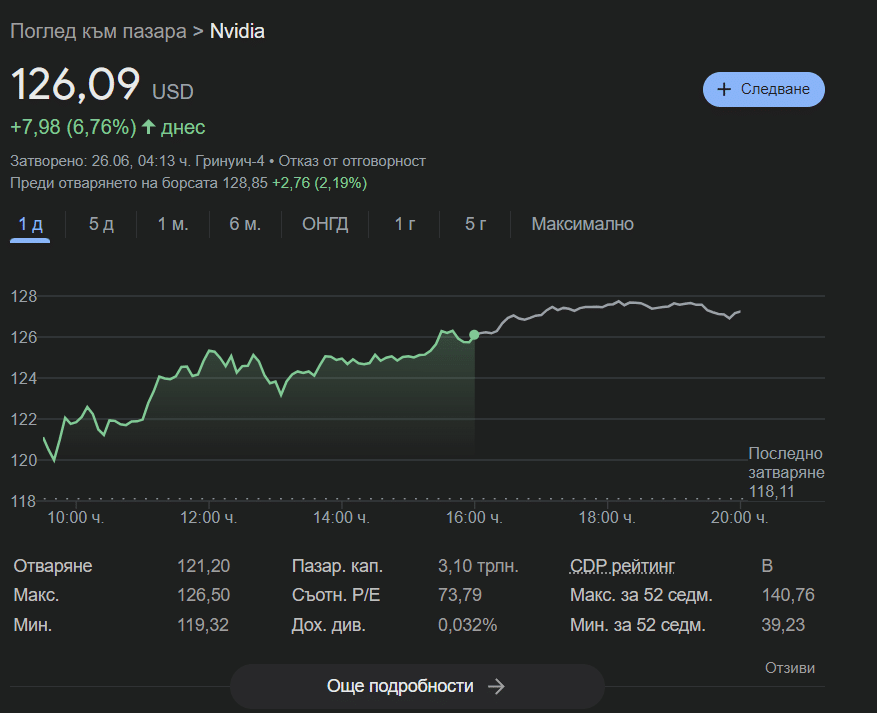Click the Nvidia breadcrumb title
The image size is (877, 713).
(x=237, y=31)
